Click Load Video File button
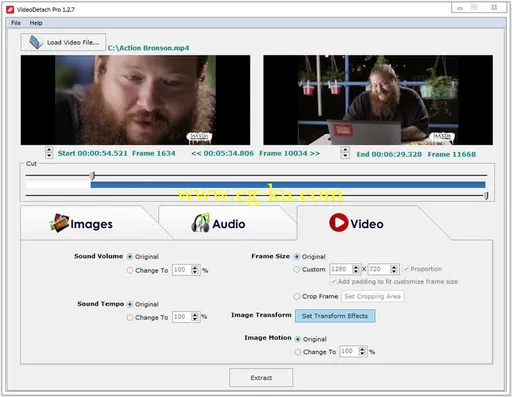The width and height of the screenshot is (512, 397). coord(63,42)
